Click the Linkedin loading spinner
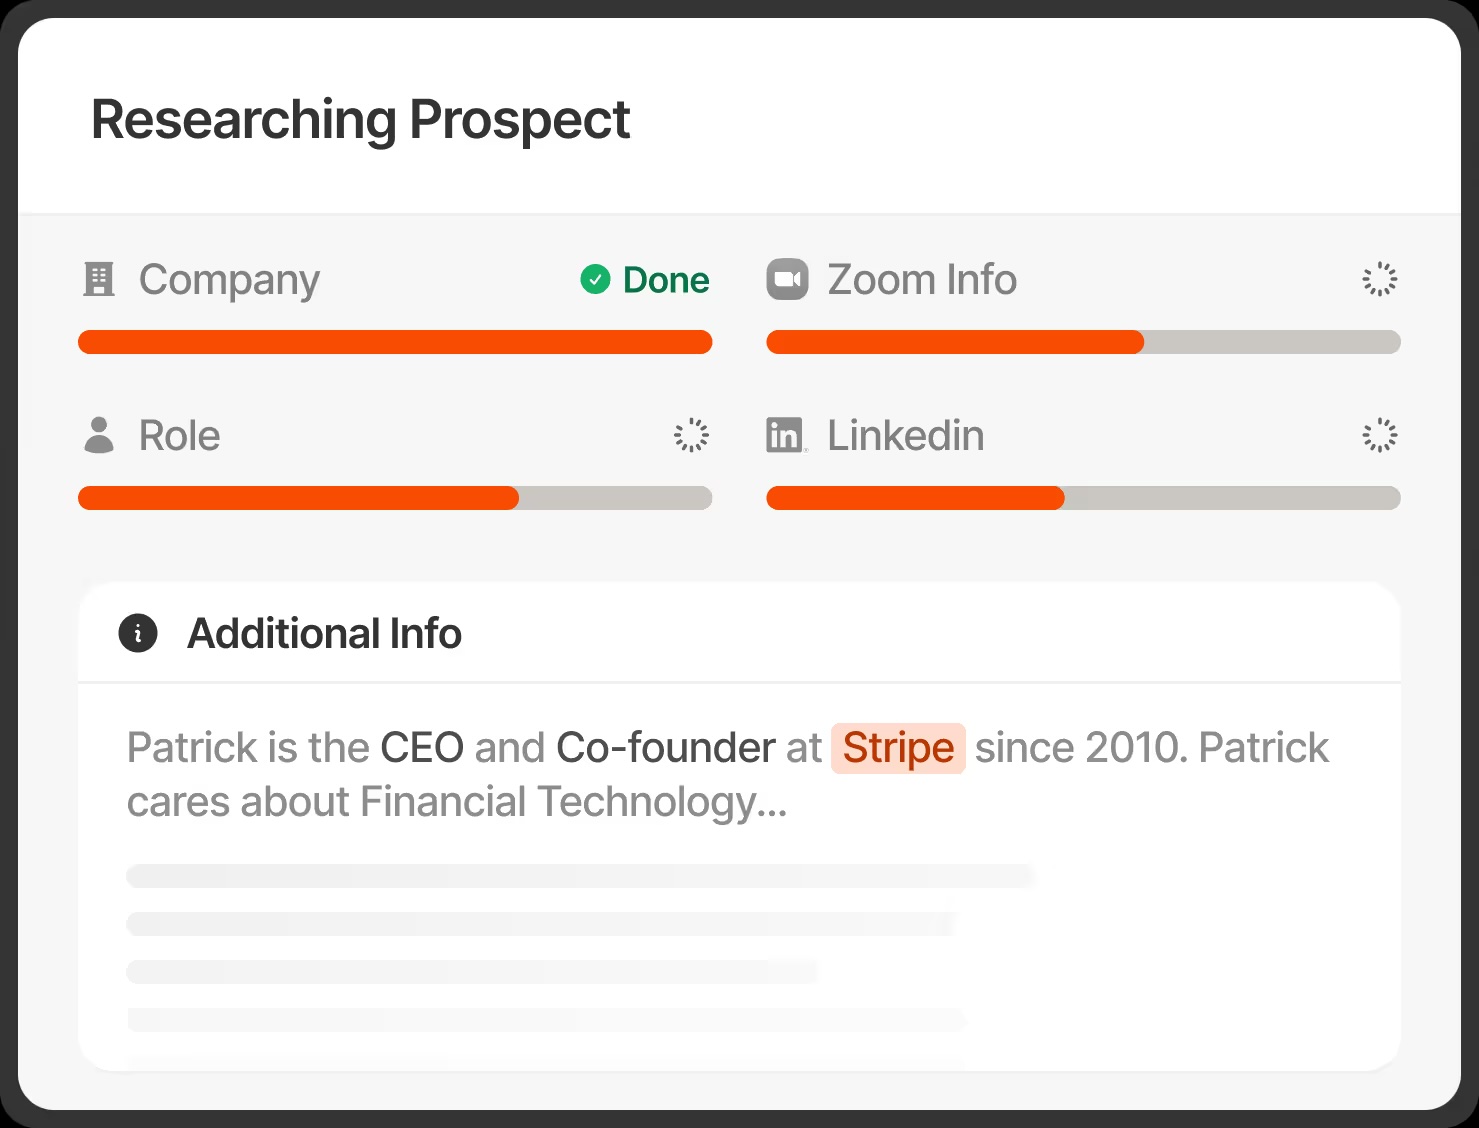Viewport: 1479px width, 1128px height. pyautogui.click(x=1380, y=435)
